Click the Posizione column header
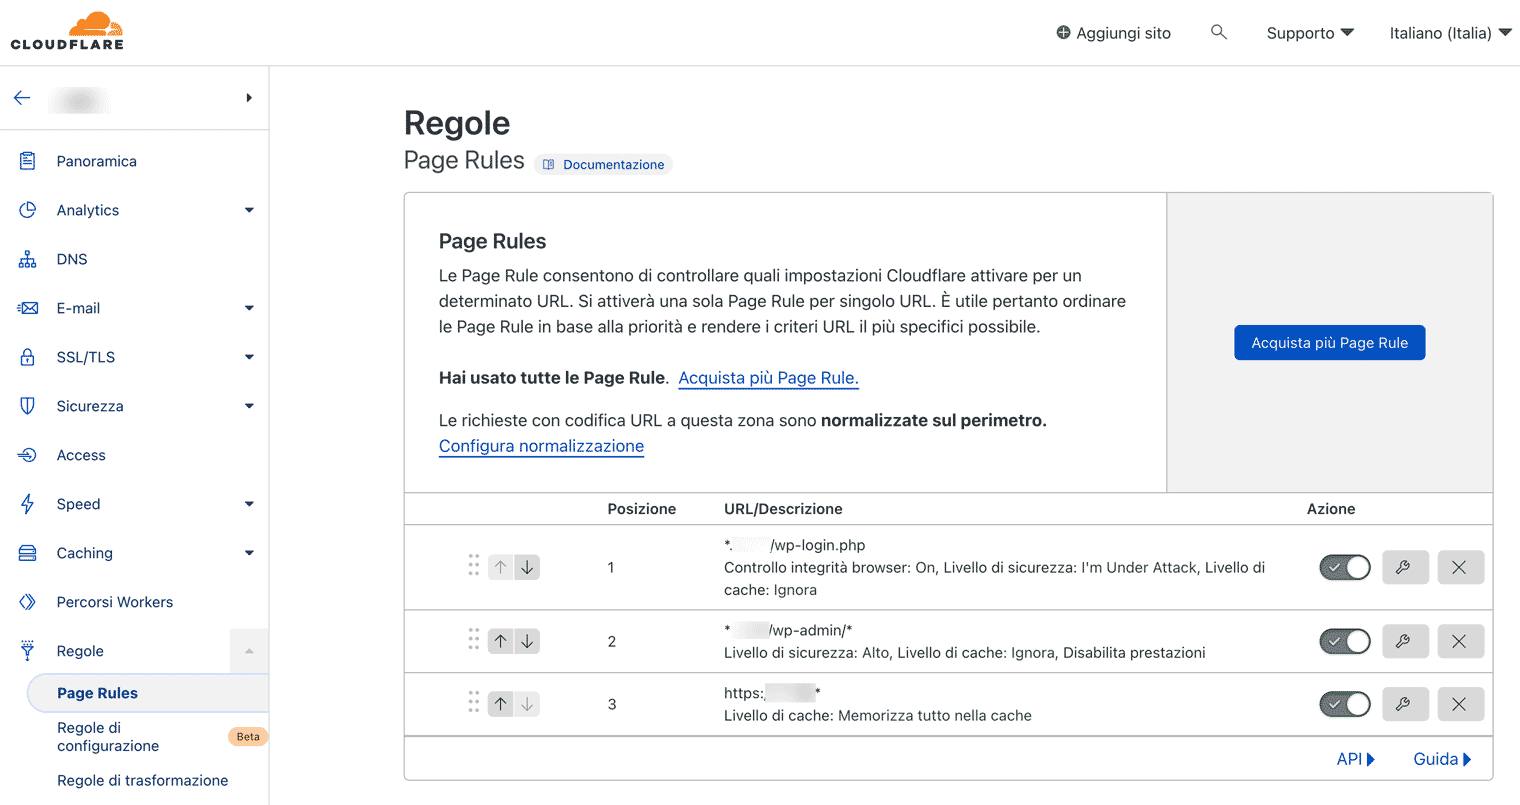 (x=641, y=509)
